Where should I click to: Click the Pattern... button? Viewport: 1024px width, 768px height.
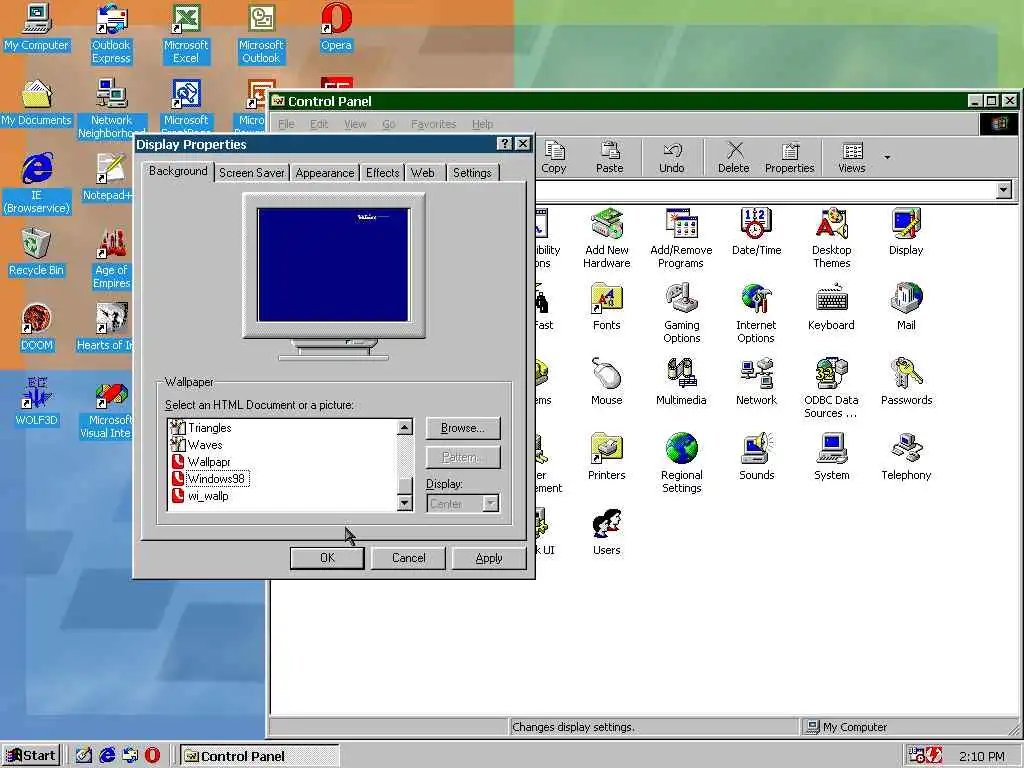pos(463,457)
